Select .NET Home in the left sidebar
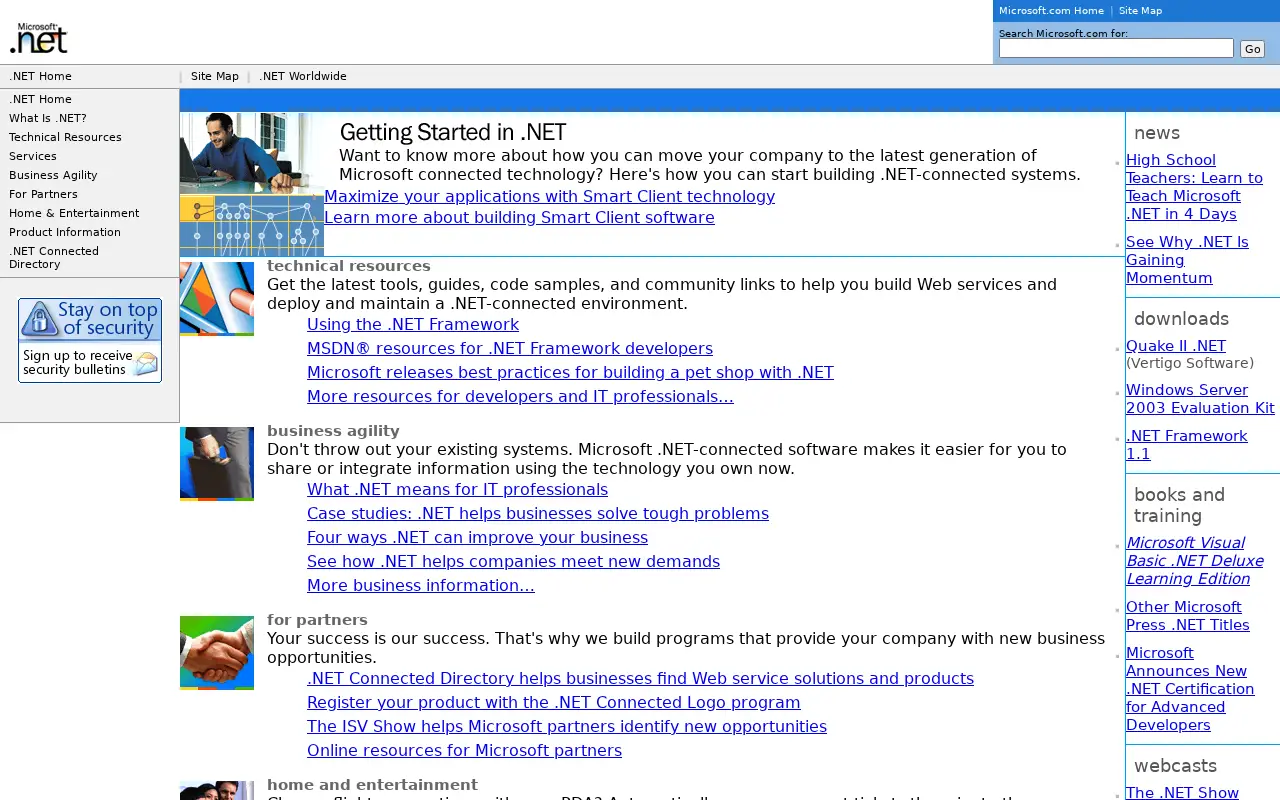 click(x=40, y=99)
